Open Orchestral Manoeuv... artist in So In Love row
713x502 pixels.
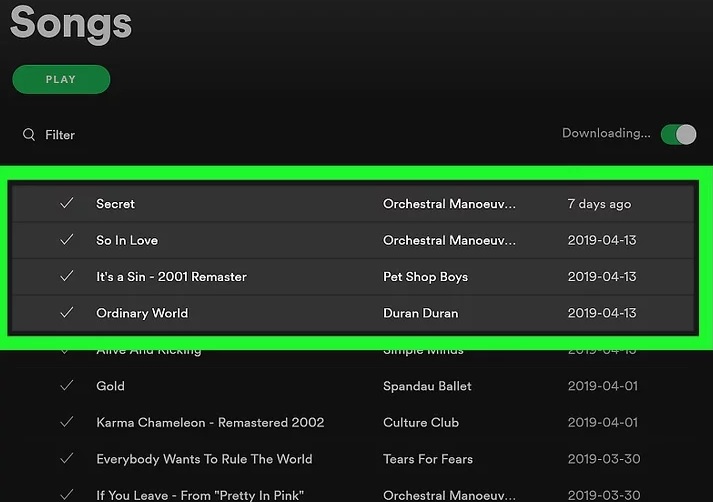click(x=449, y=240)
